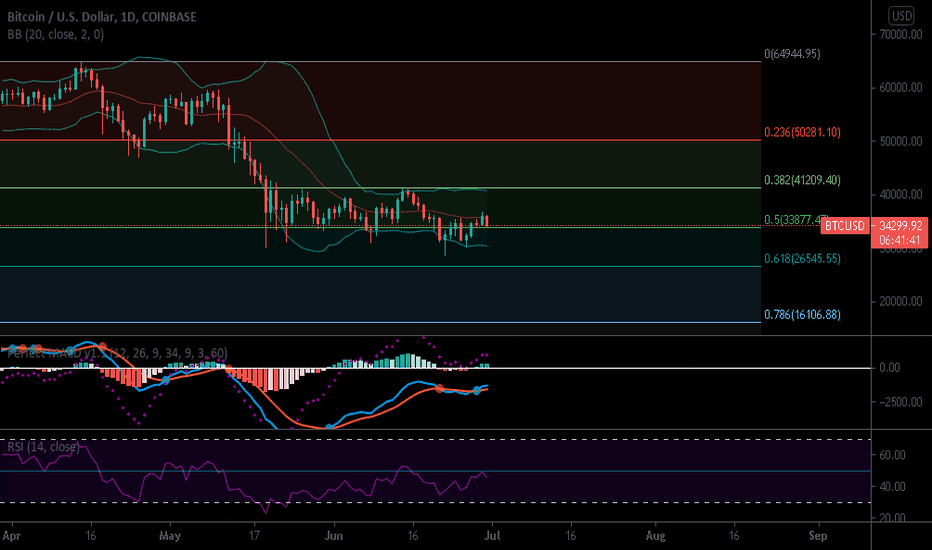Click the May label on the time axis

pos(170,536)
